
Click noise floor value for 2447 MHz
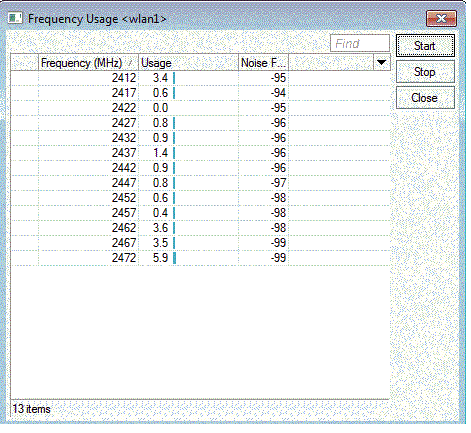coord(278,183)
